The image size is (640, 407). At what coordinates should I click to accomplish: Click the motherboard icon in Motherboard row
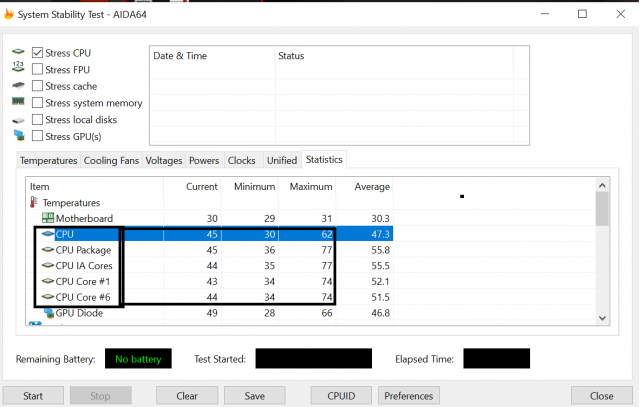[x=48, y=218]
